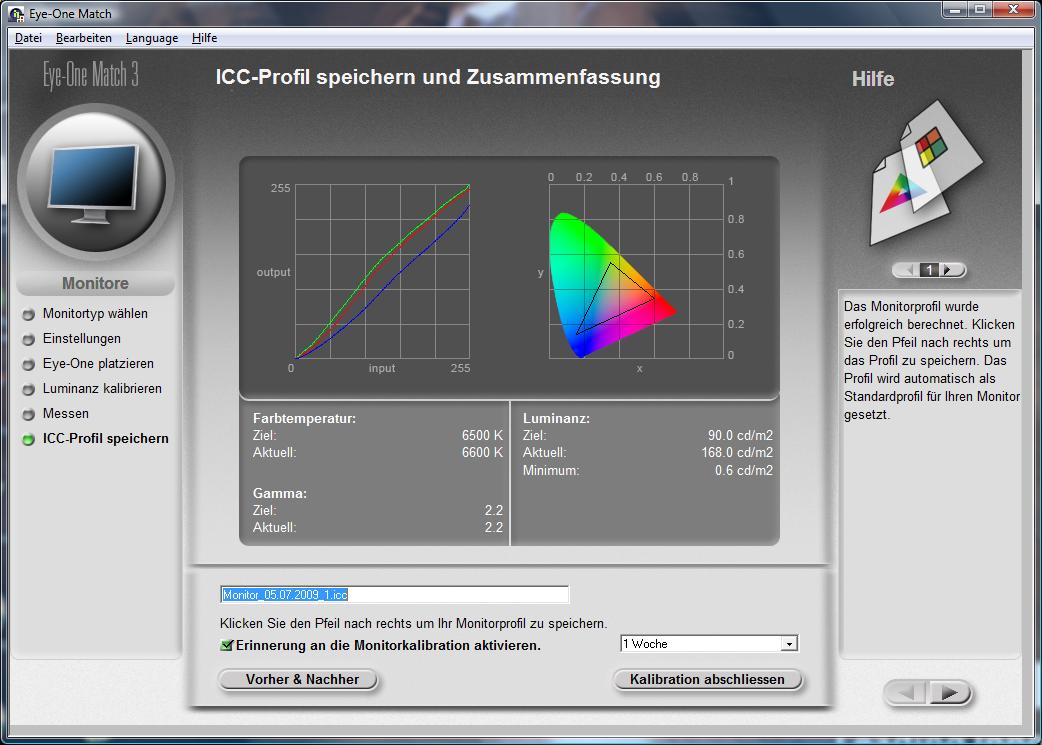Select the Messen step
Image resolution: width=1042 pixels, height=745 pixels.
66,413
